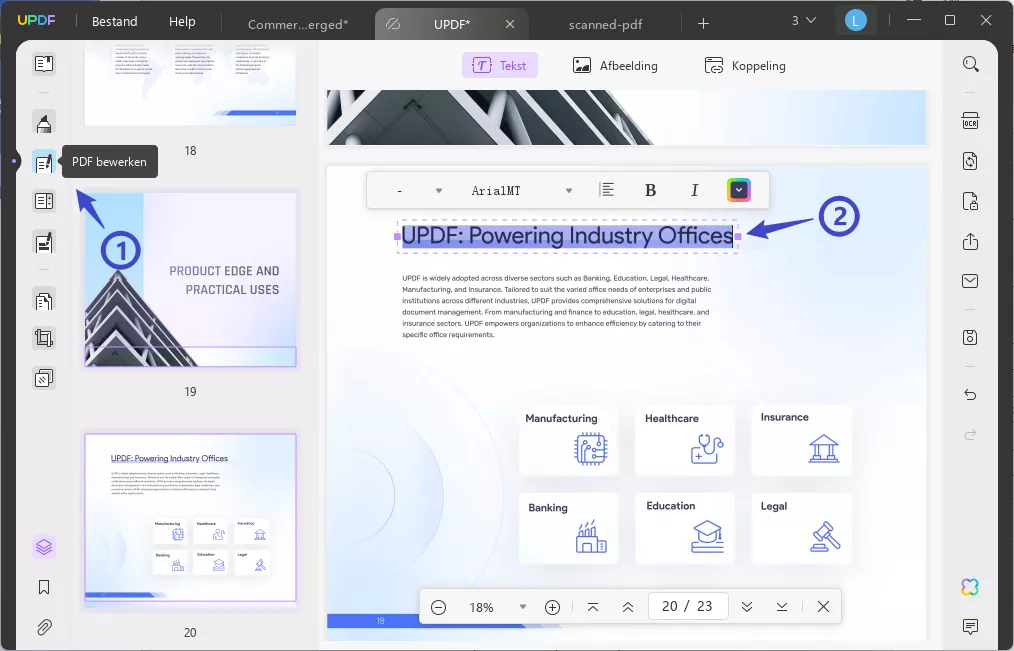Image resolution: width=1014 pixels, height=651 pixels.
Task: Click the Redo arrow icon
Action: (x=970, y=434)
